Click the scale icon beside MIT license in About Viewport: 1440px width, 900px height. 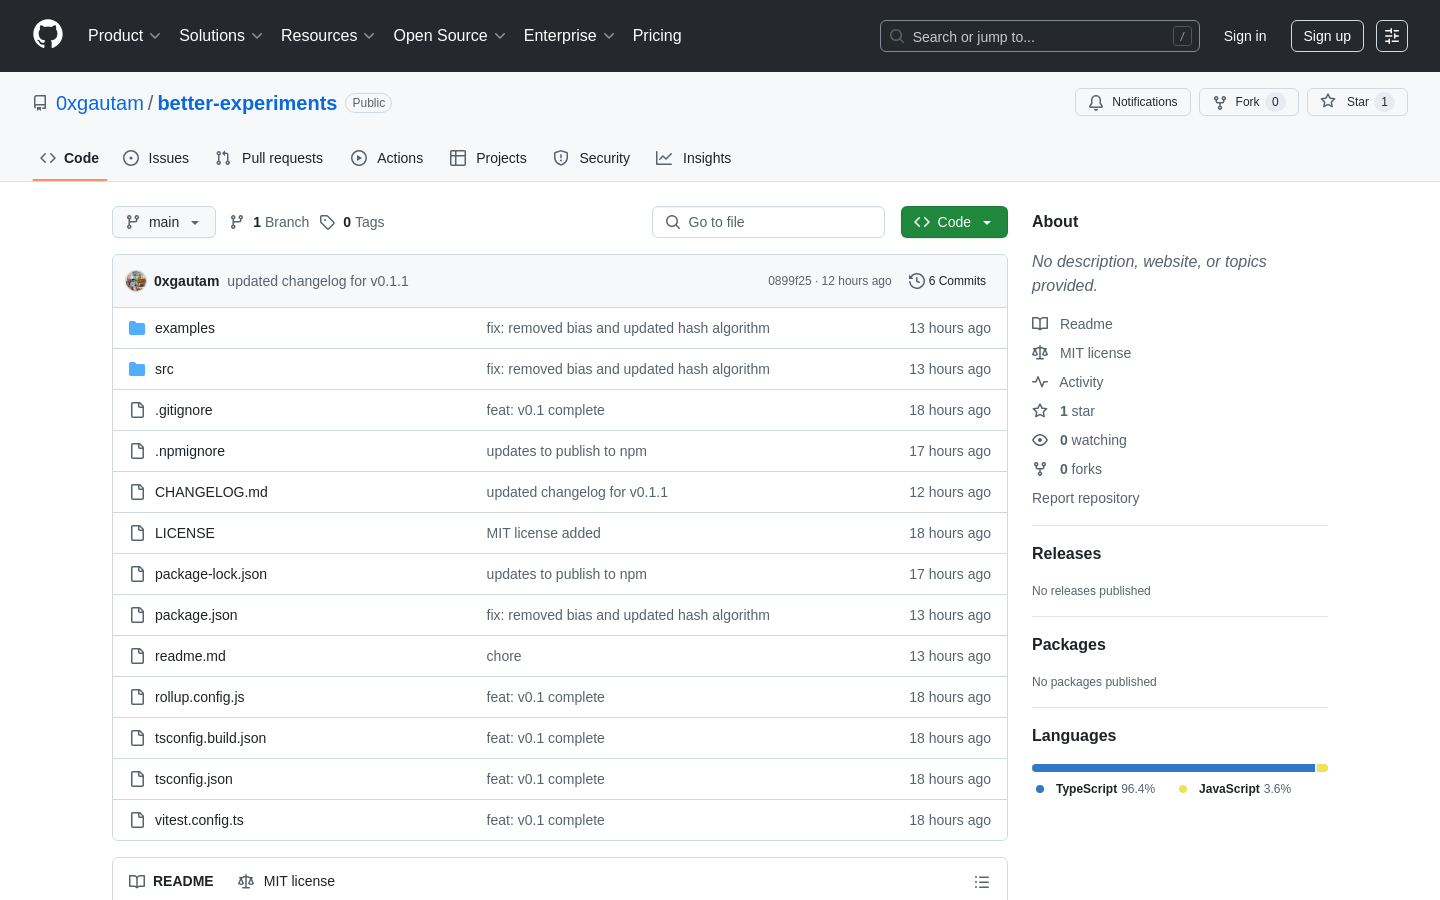point(1040,353)
